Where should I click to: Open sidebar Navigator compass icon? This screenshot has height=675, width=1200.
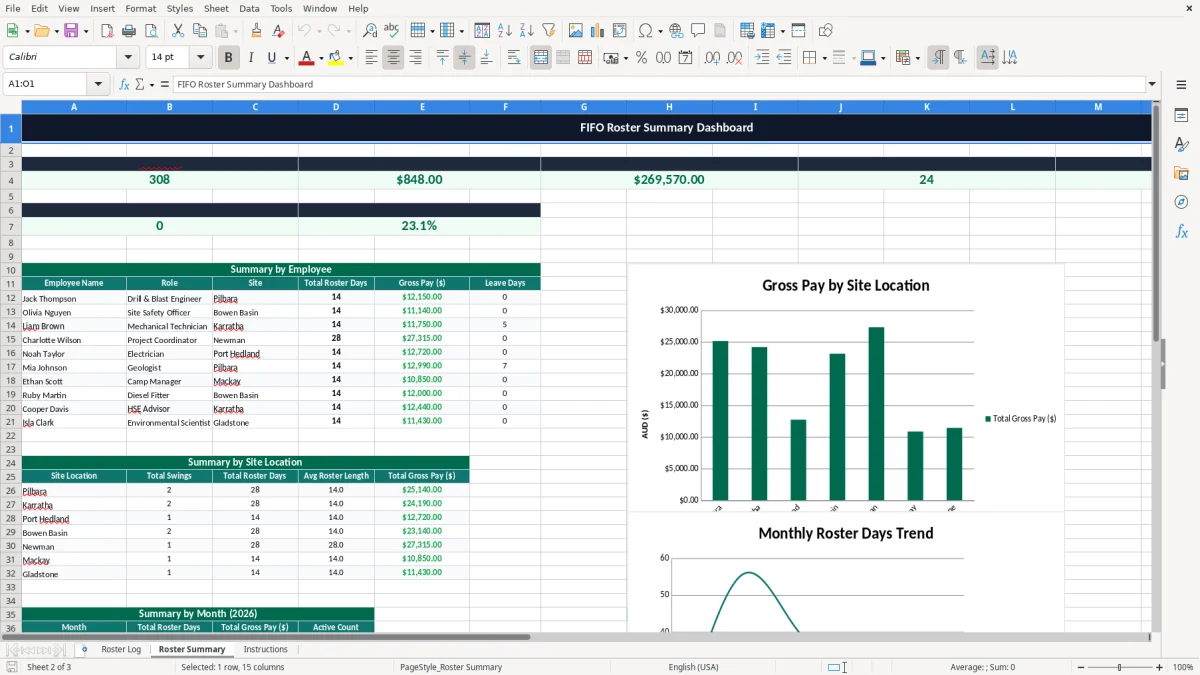click(1181, 202)
